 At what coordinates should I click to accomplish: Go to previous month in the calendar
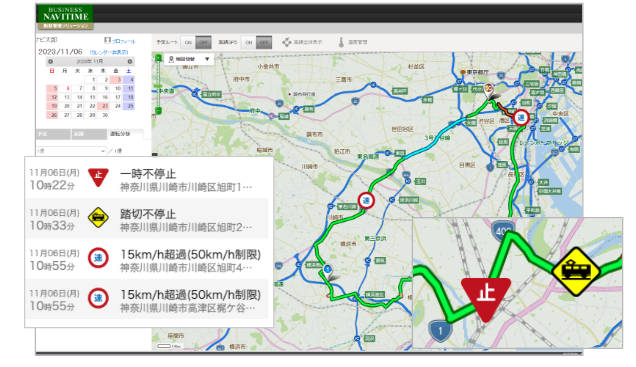pyautogui.click(x=51, y=62)
